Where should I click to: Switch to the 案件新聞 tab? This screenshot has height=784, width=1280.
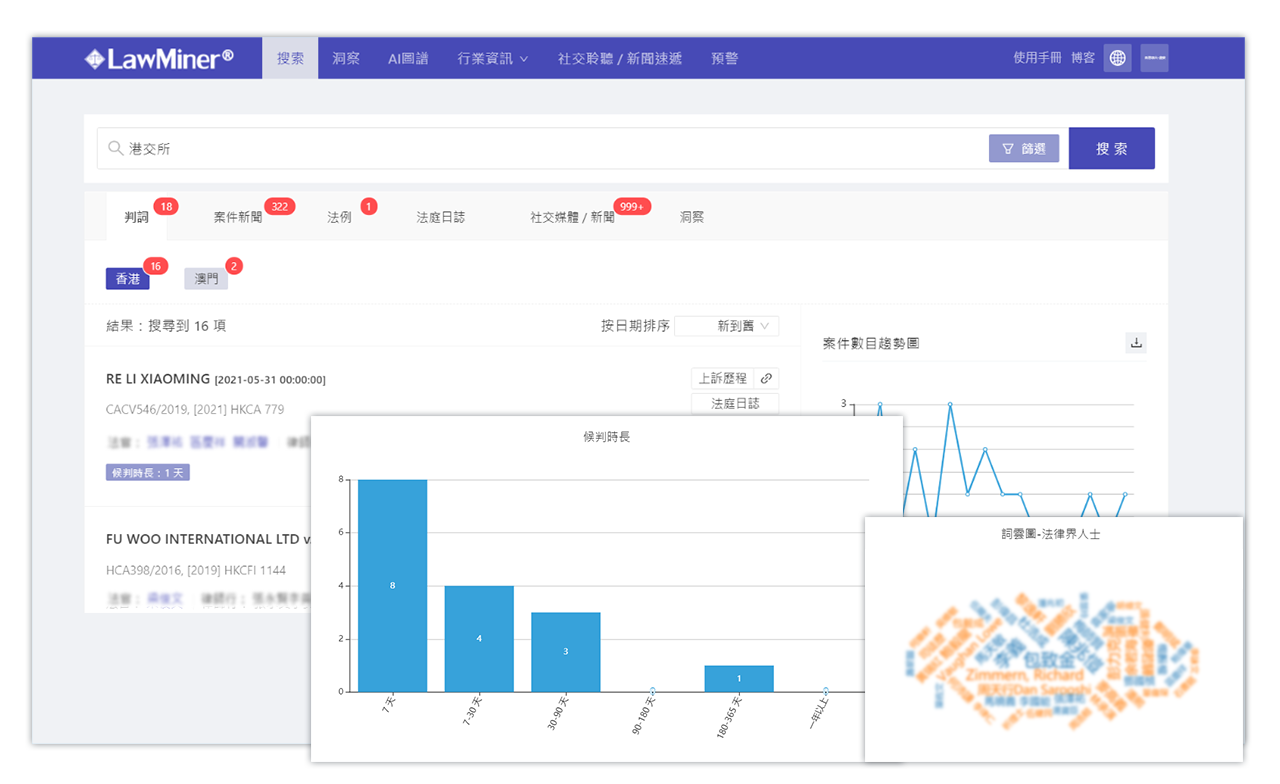pyautogui.click(x=238, y=217)
